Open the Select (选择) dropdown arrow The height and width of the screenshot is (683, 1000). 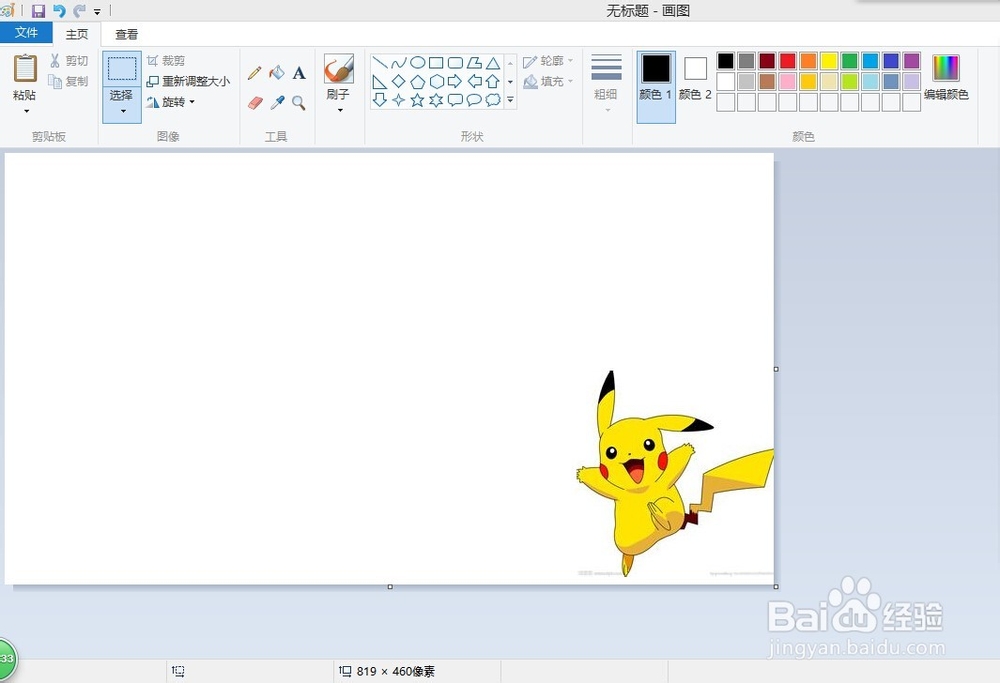(122, 111)
